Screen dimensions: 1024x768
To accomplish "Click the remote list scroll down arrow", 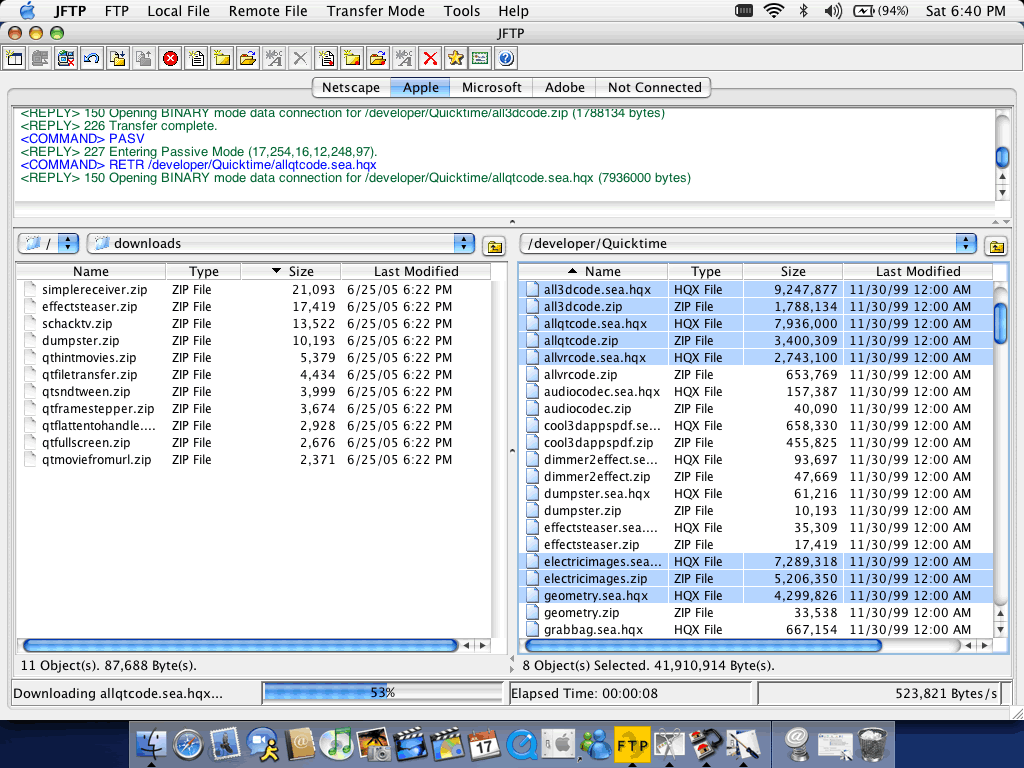I will [x=1000, y=630].
